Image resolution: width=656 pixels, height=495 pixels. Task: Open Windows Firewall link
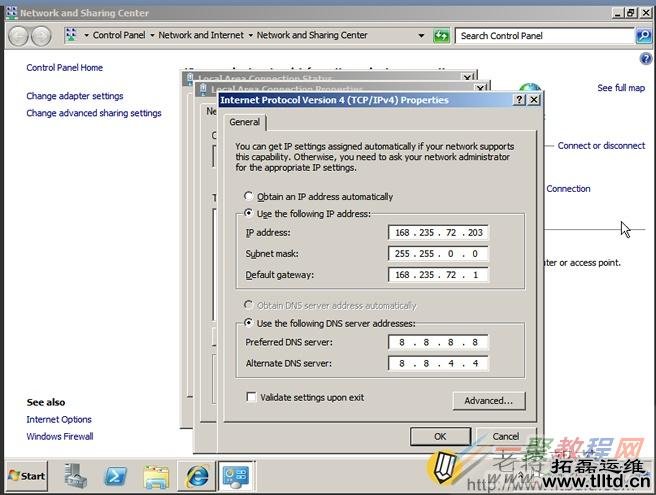60,436
